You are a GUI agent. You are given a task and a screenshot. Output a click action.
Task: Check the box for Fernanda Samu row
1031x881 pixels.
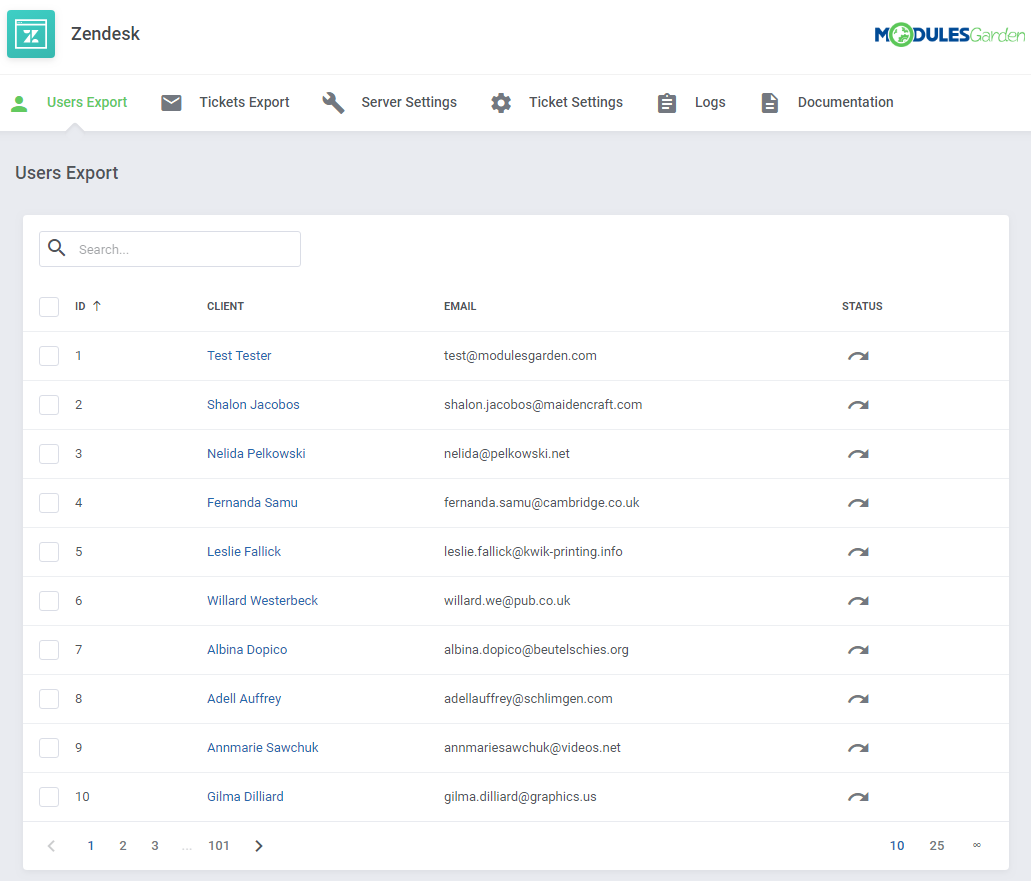(49, 502)
